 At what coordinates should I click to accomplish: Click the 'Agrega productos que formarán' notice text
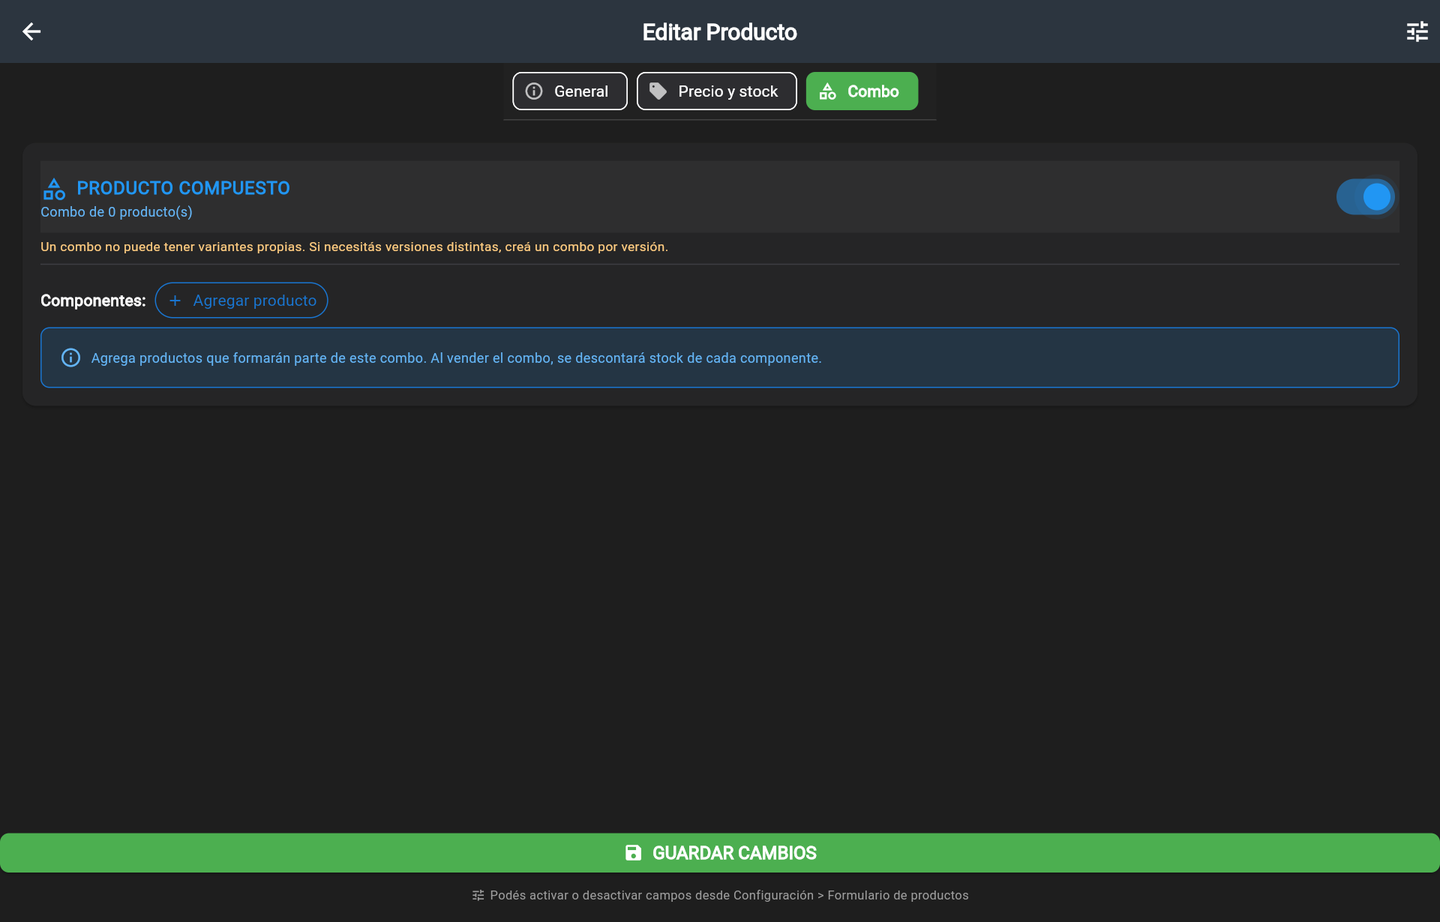(x=456, y=358)
